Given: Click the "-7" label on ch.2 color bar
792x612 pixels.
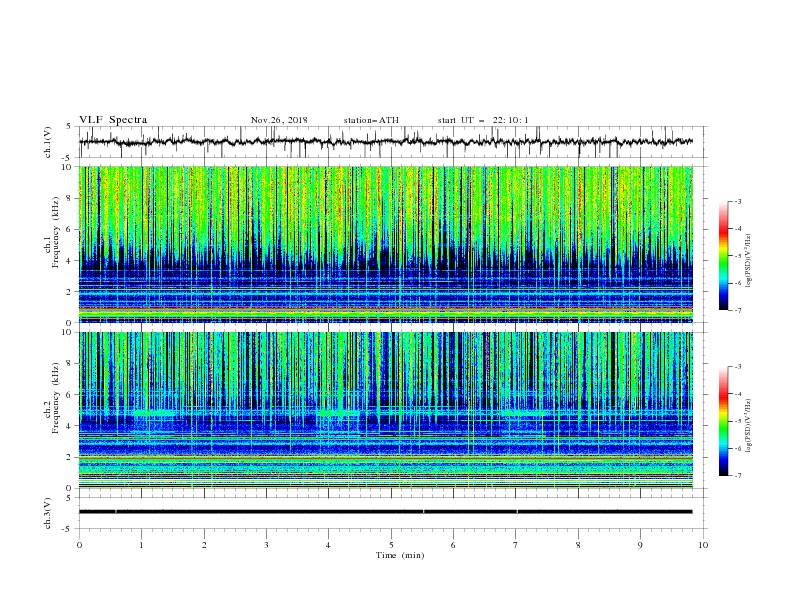Looking at the screenshot, I should (x=738, y=476).
